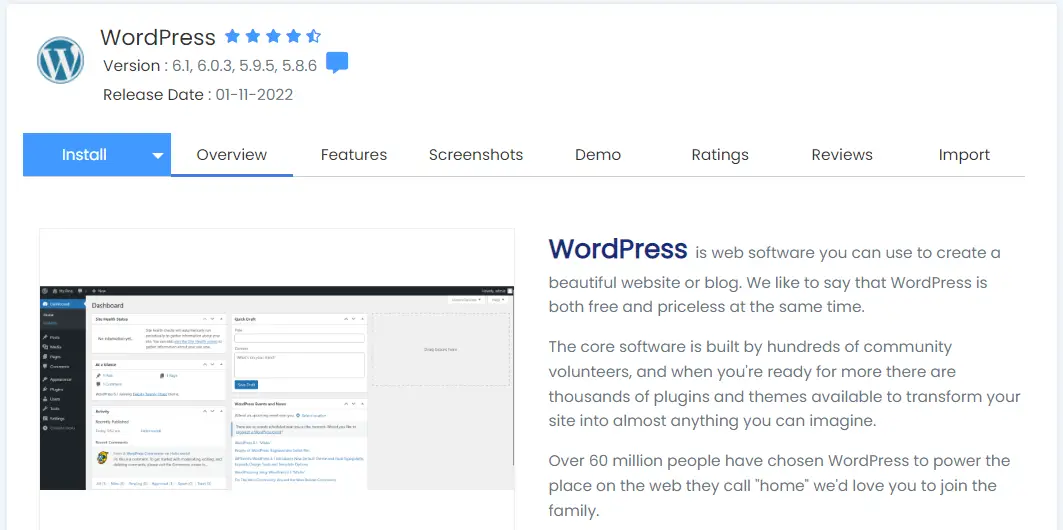This screenshot has width=1063, height=530.
Task: Switch to the Import tab
Action: coord(964,155)
